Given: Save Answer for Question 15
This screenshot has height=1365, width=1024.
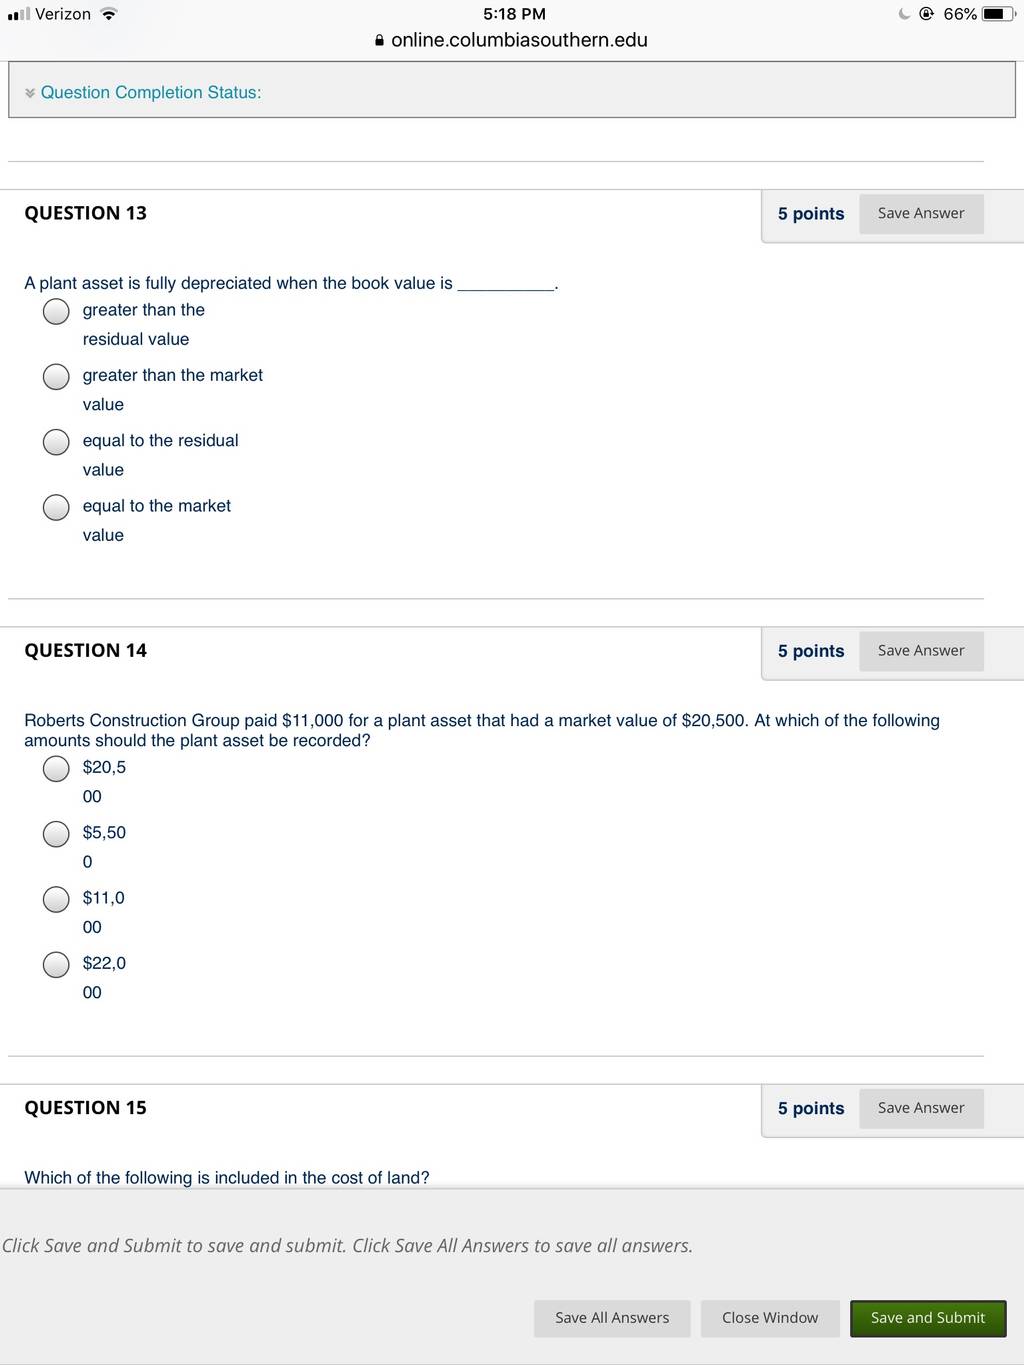Looking at the screenshot, I should (921, 1108).
